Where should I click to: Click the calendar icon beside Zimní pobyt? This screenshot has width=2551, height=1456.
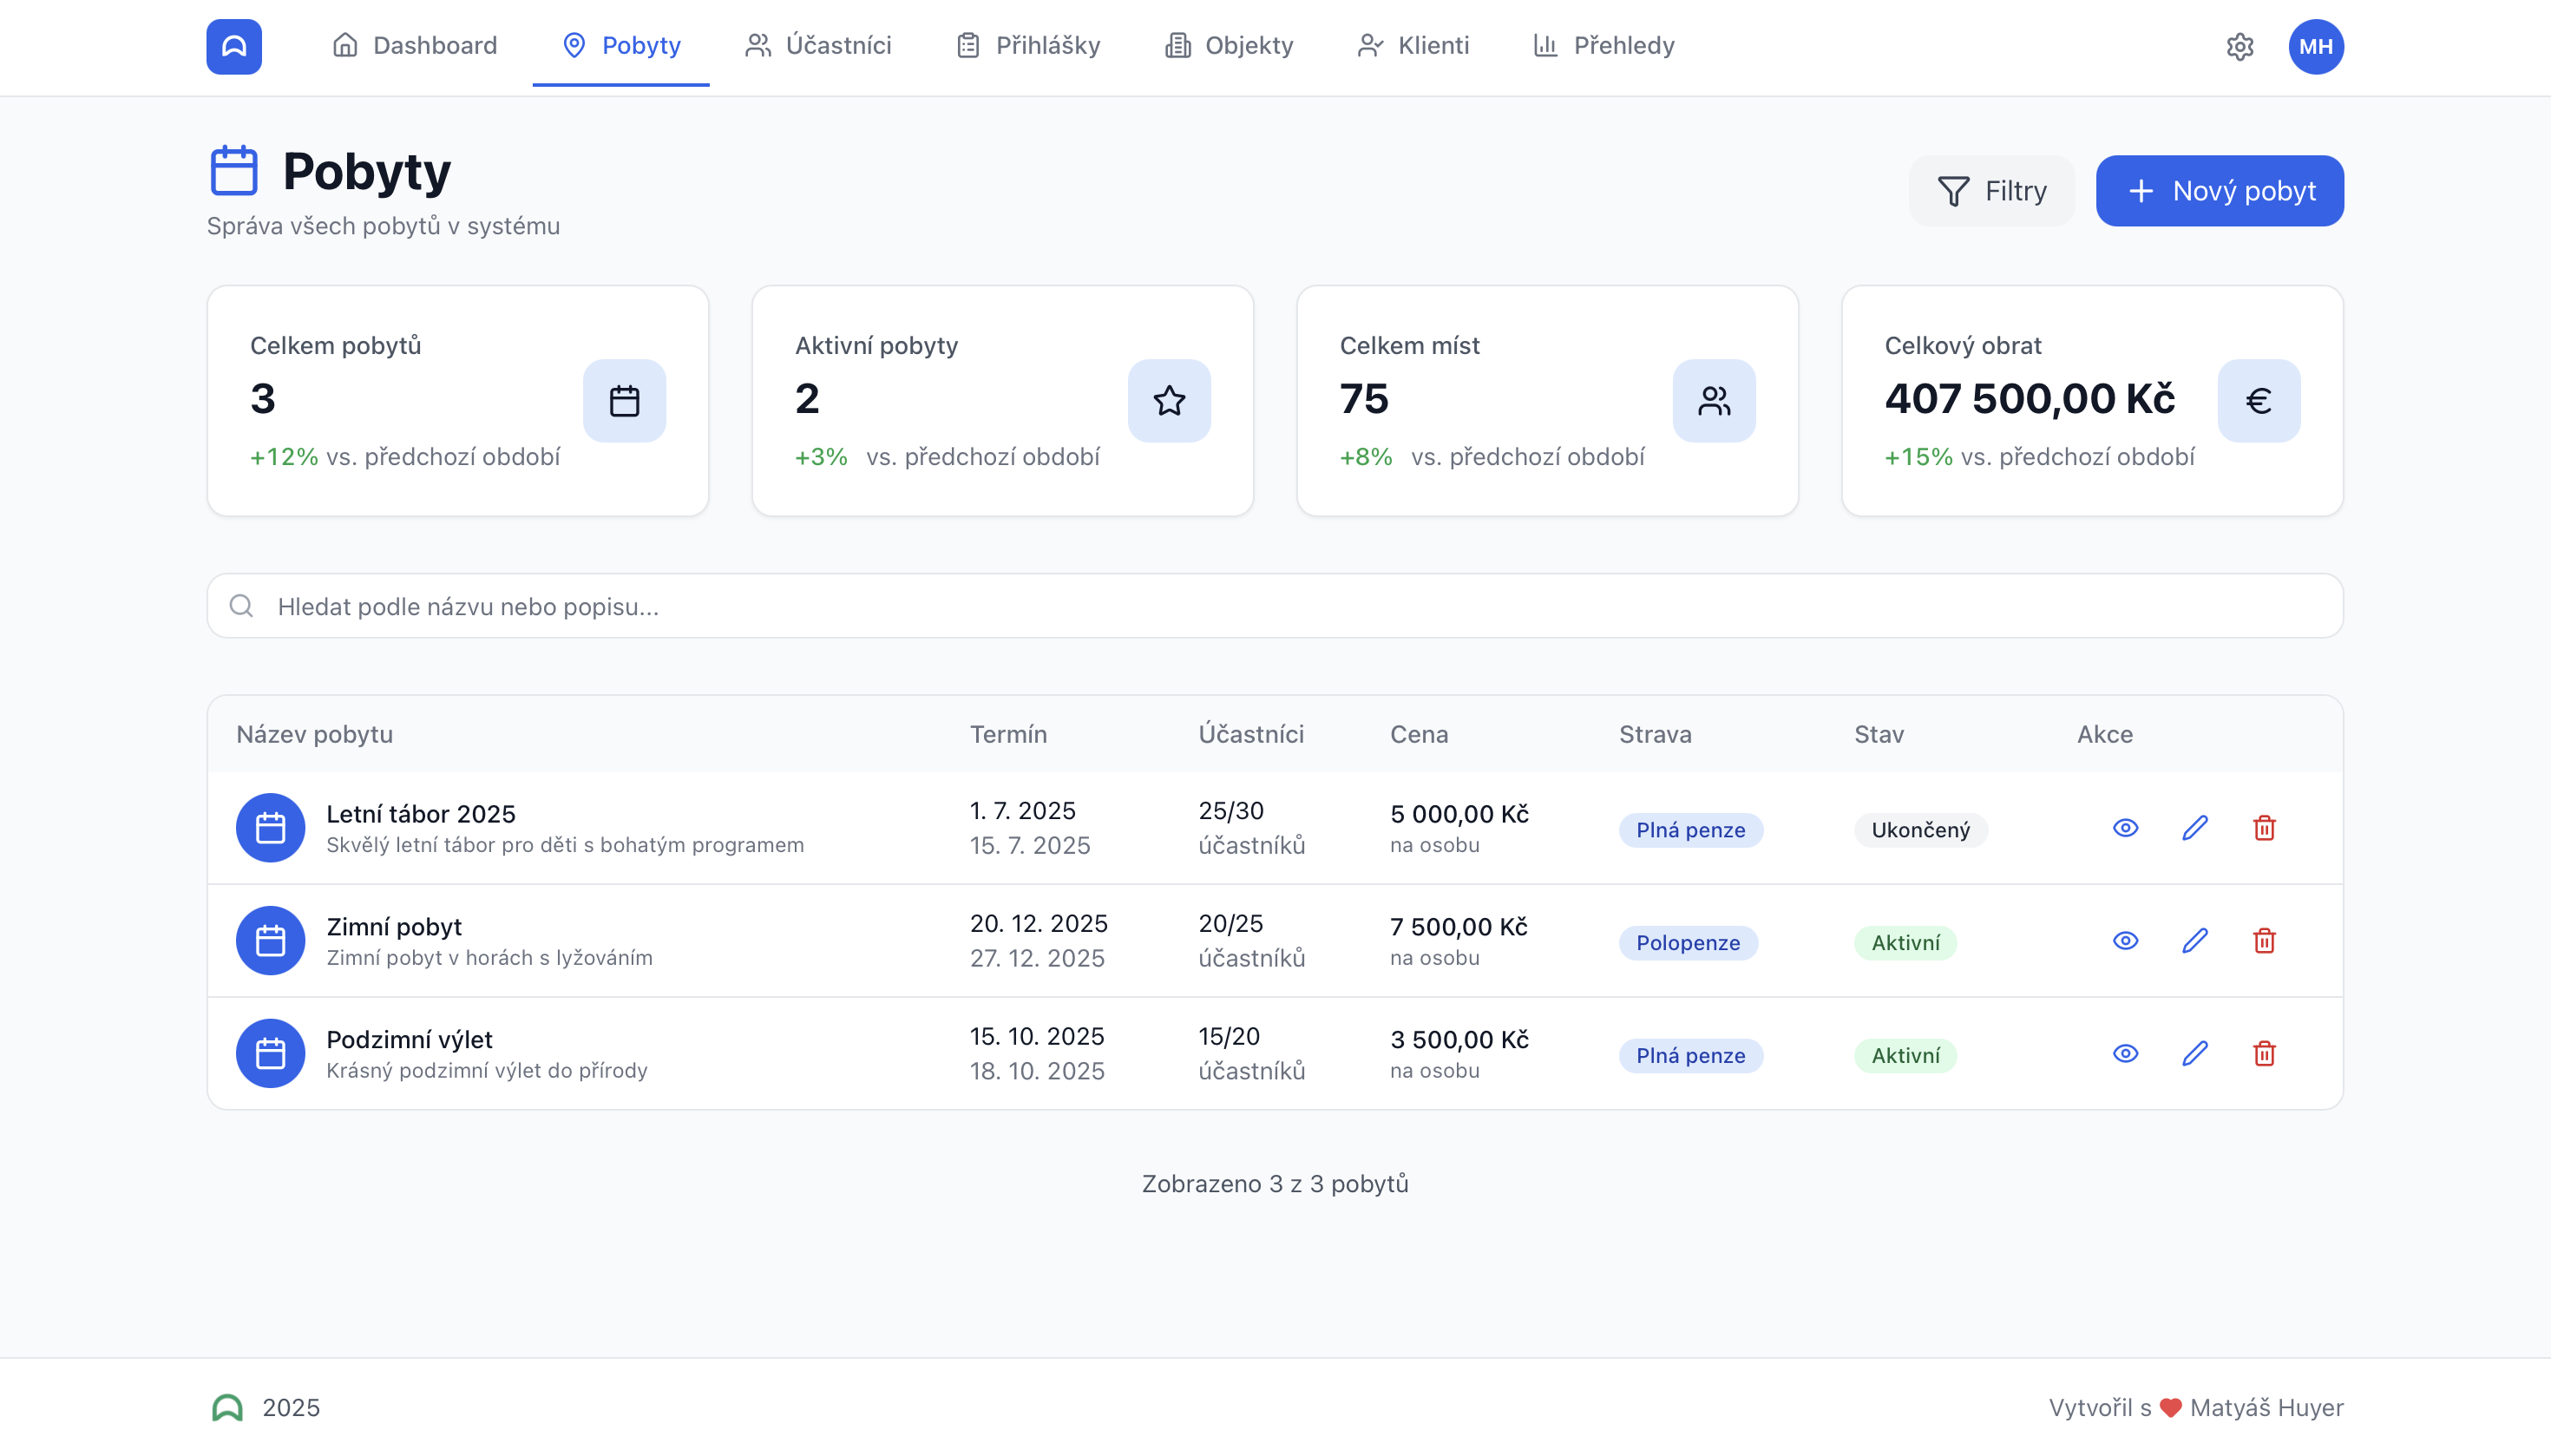coord(270,941)
